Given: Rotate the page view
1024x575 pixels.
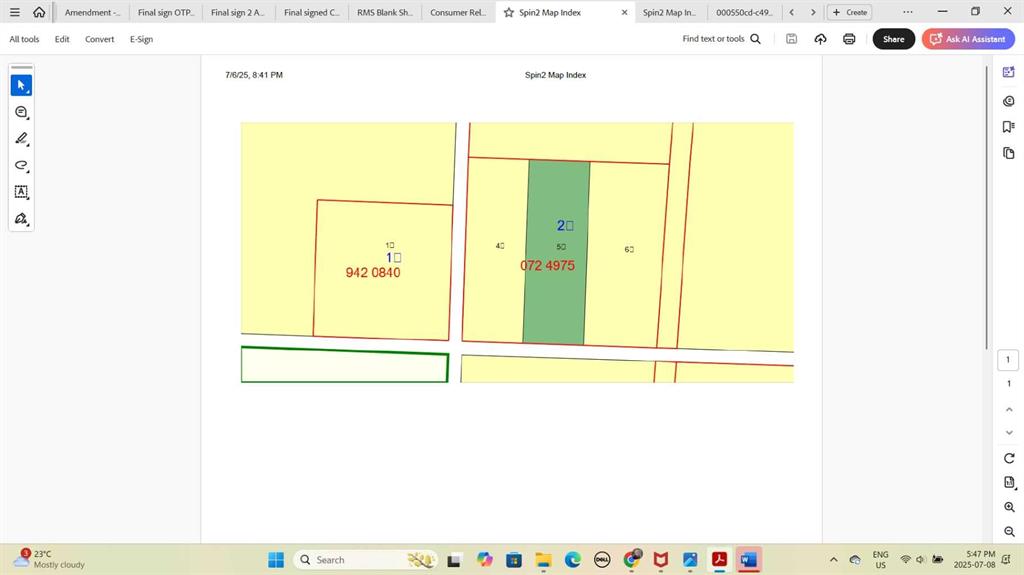Looking at the screenshot, I should (1009, 458).
